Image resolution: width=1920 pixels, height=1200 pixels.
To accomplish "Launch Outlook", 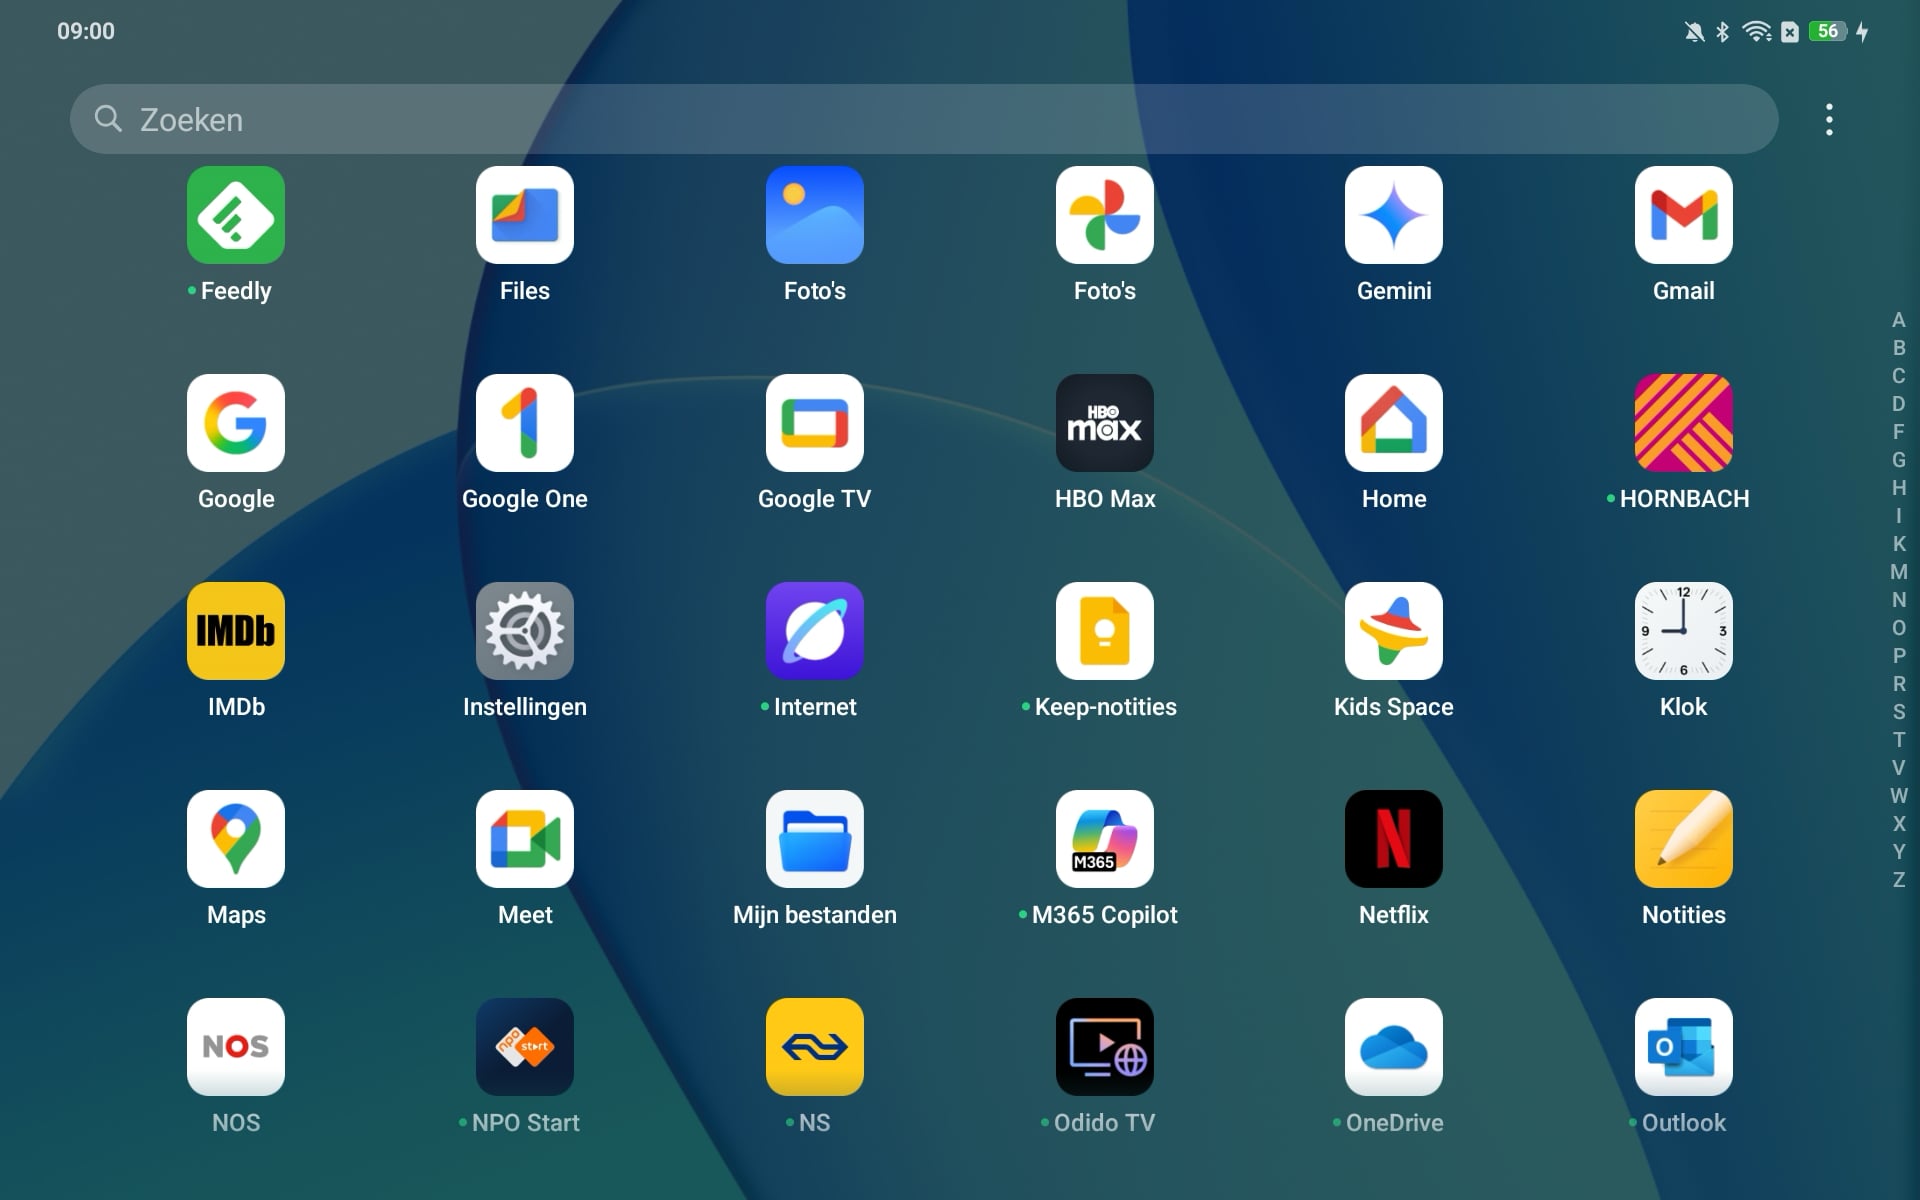I will coord(1684,1047).
